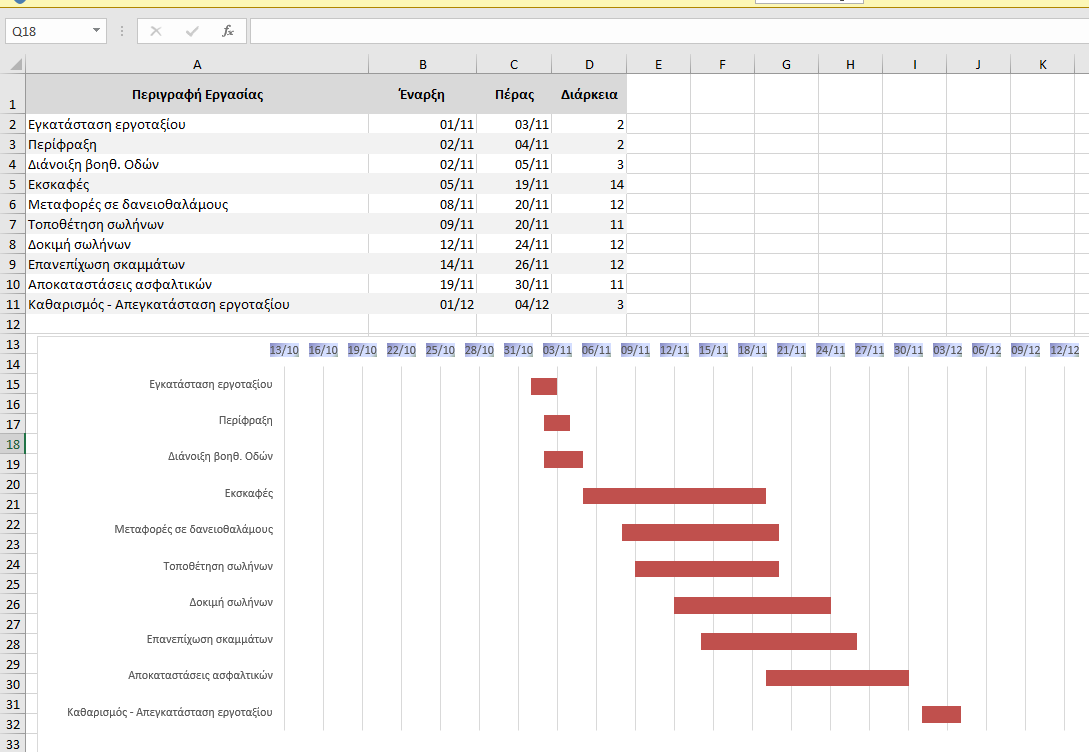
Task: Click chart axis date label 03/11
Action: click(x=557, y=350)
